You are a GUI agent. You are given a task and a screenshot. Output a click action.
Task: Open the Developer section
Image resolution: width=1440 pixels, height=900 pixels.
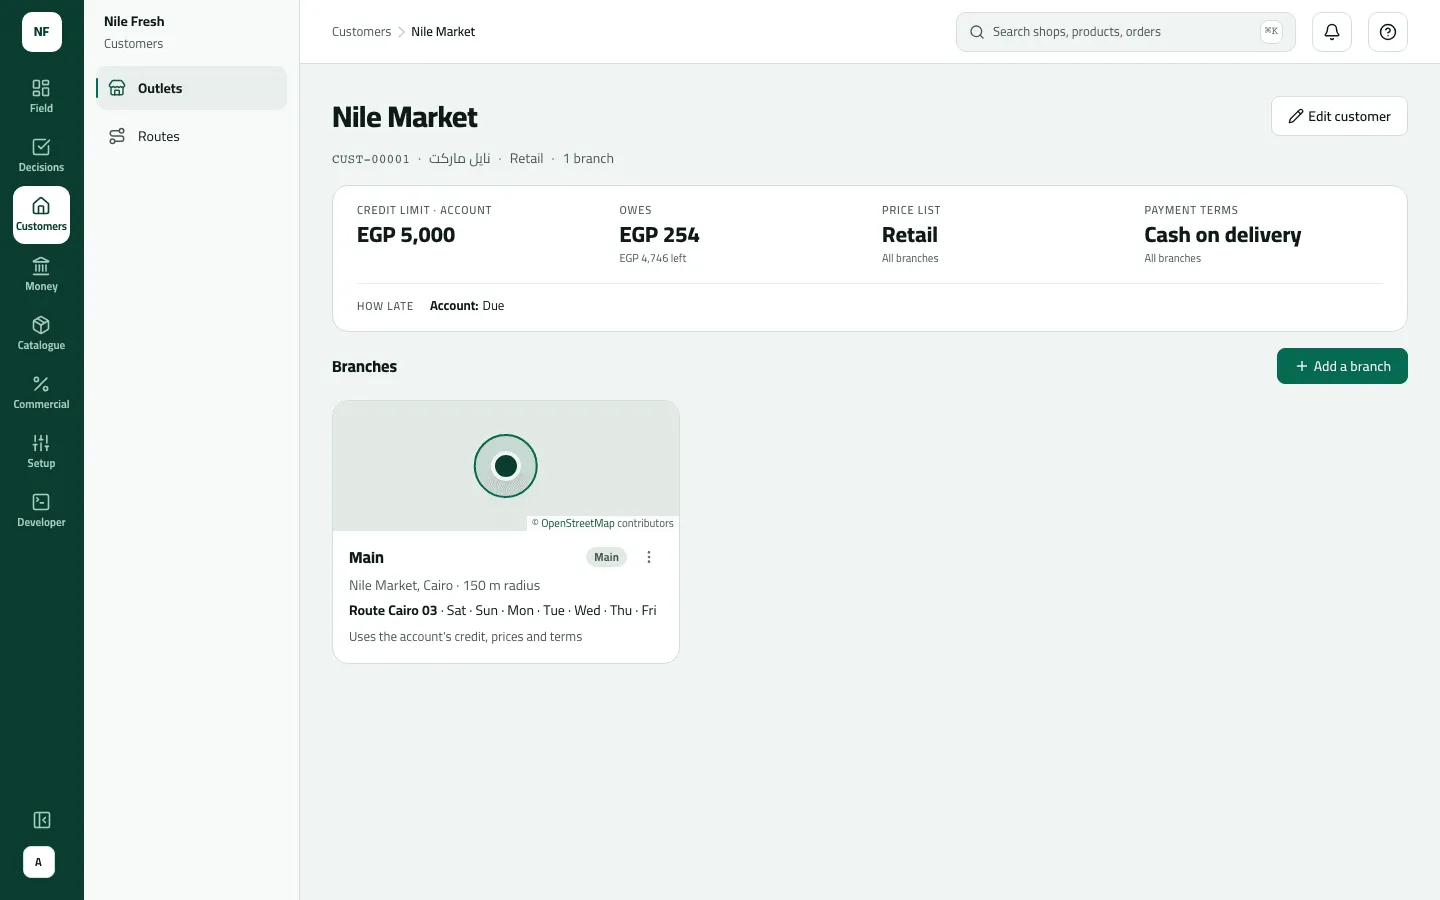(x=41, y=511)
